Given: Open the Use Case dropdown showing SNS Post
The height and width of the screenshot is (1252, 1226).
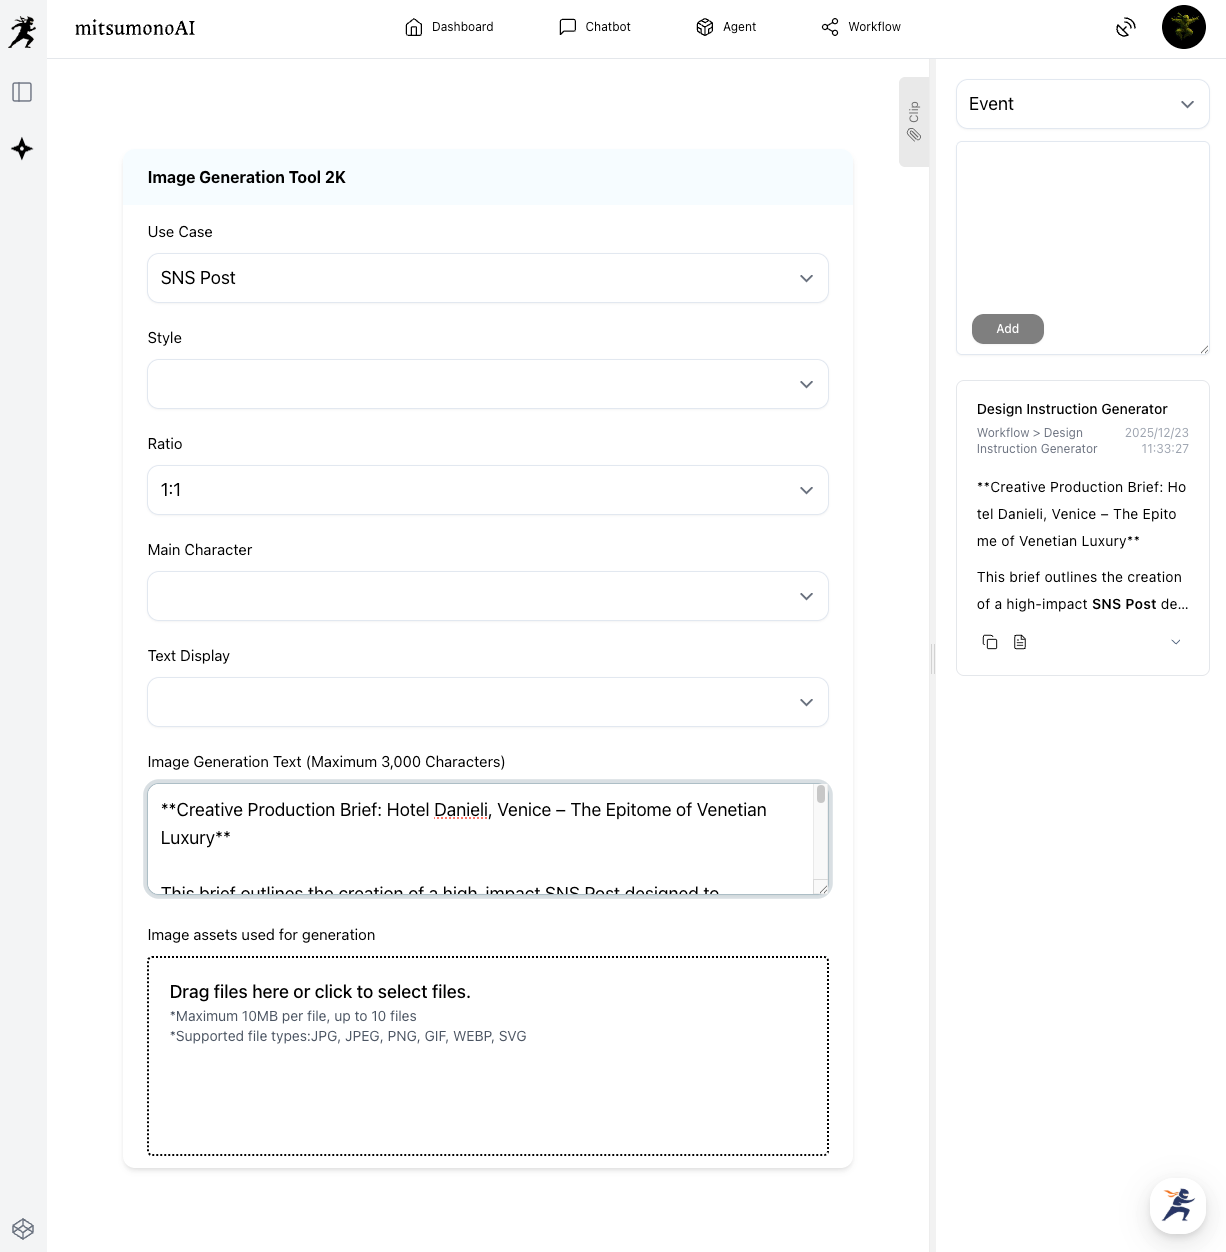Looking at the screenshot, I should (x=488, y=278).
